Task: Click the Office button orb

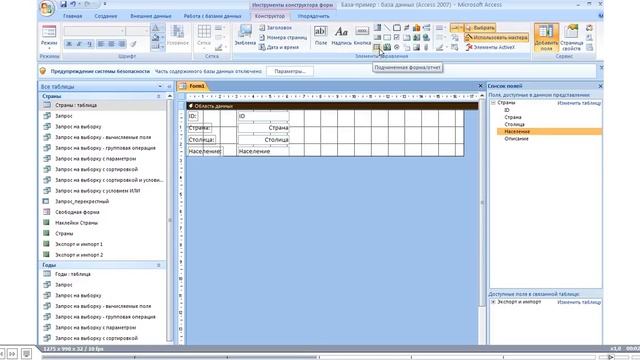Action: tap(47, 8)
